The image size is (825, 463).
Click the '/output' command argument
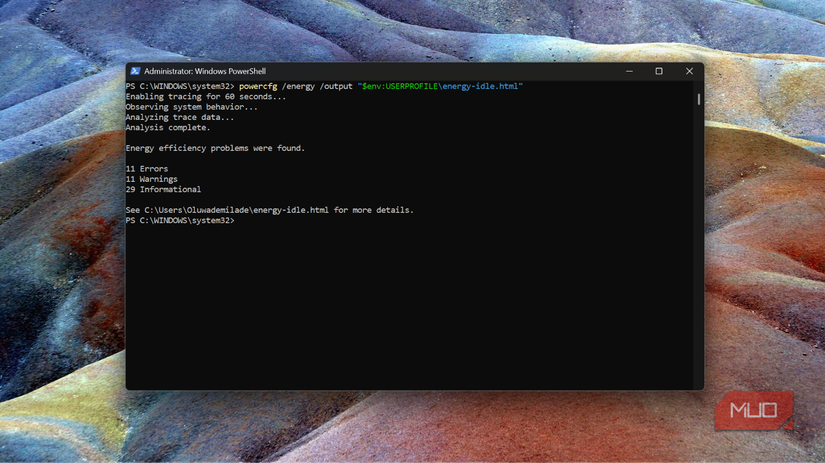336,86
